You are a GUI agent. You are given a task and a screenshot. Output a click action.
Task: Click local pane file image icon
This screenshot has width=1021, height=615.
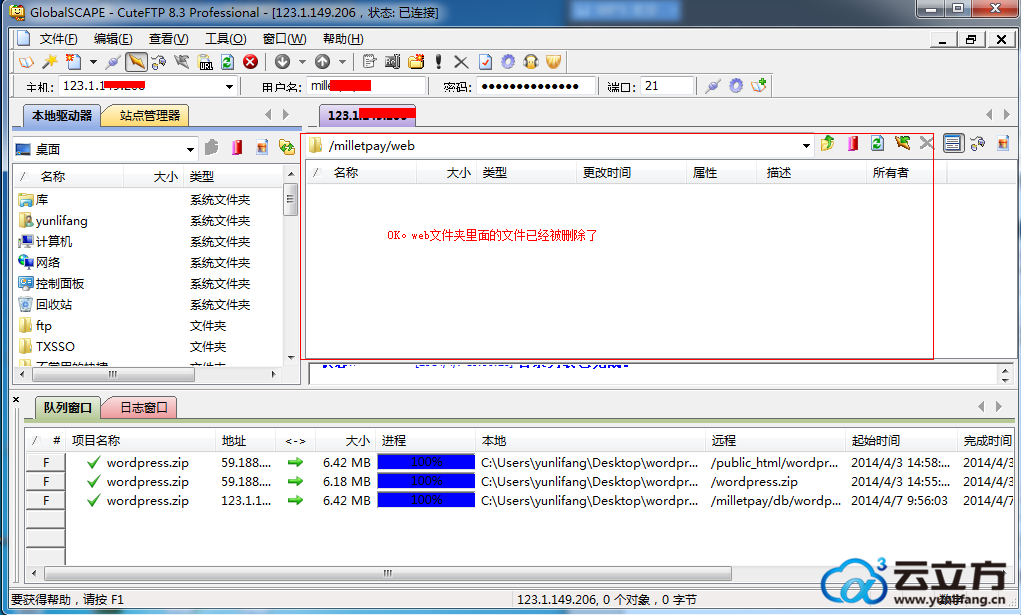(x=262, y=148)
